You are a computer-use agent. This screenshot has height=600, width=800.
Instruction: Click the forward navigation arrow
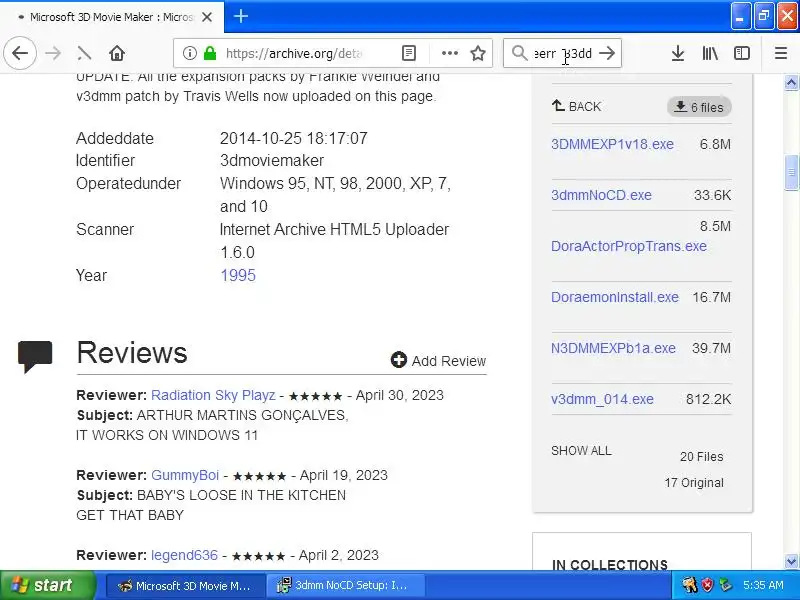(x=53, y=53)
